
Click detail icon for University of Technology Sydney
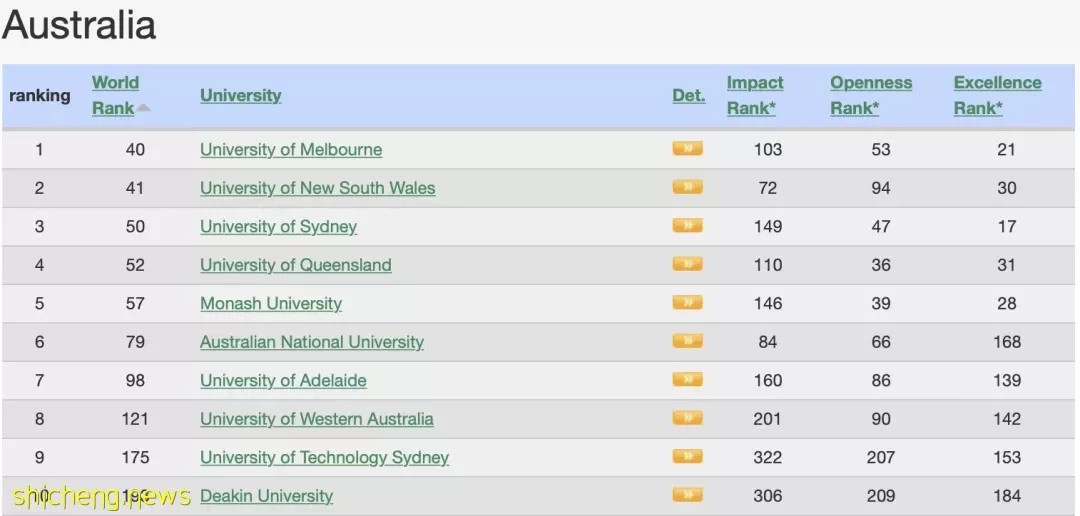[687, 456]
